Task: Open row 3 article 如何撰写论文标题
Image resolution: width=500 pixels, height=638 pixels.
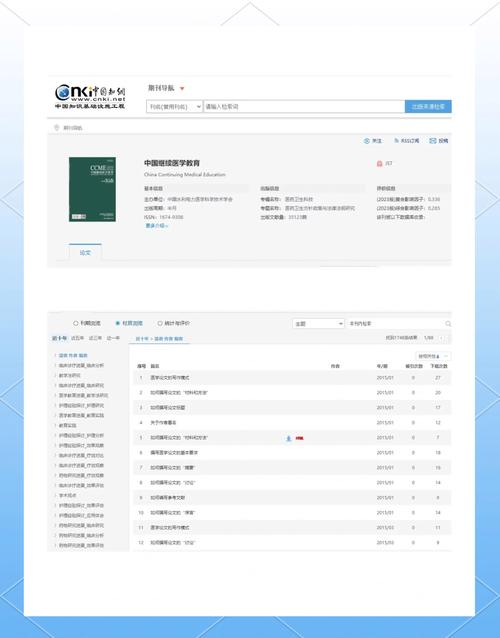Action: (168, 408)
